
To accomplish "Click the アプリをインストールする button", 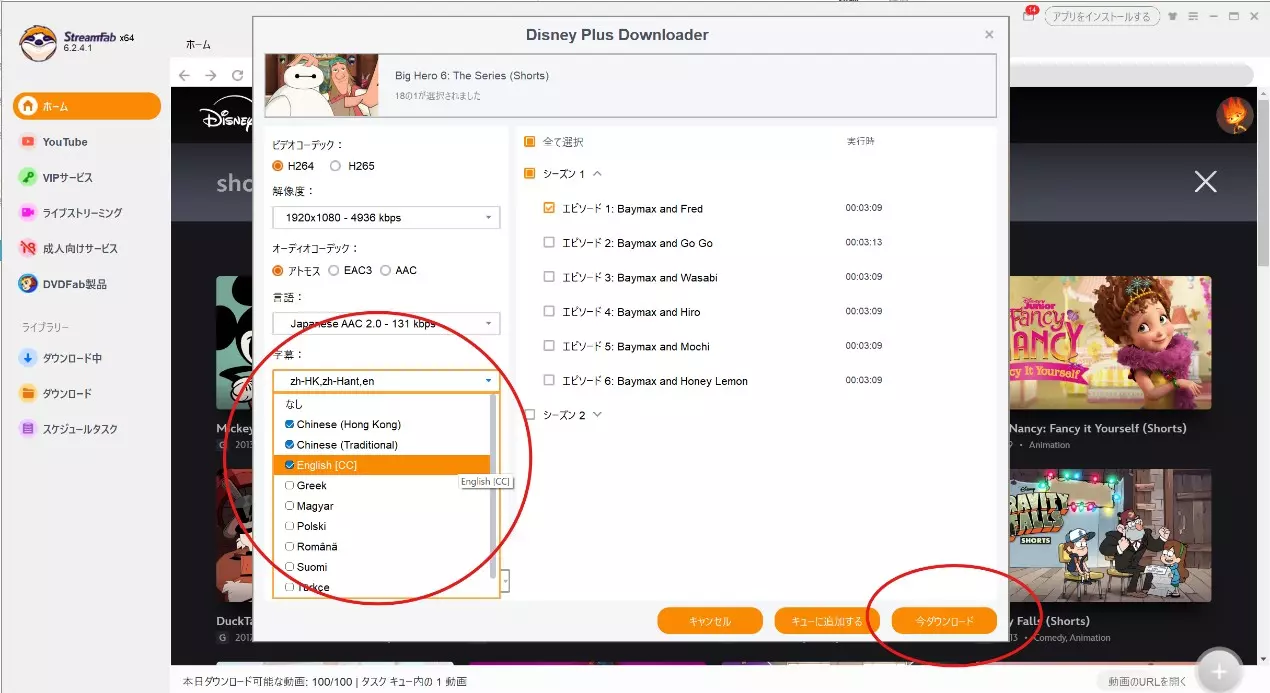I will click(1102, 16).
